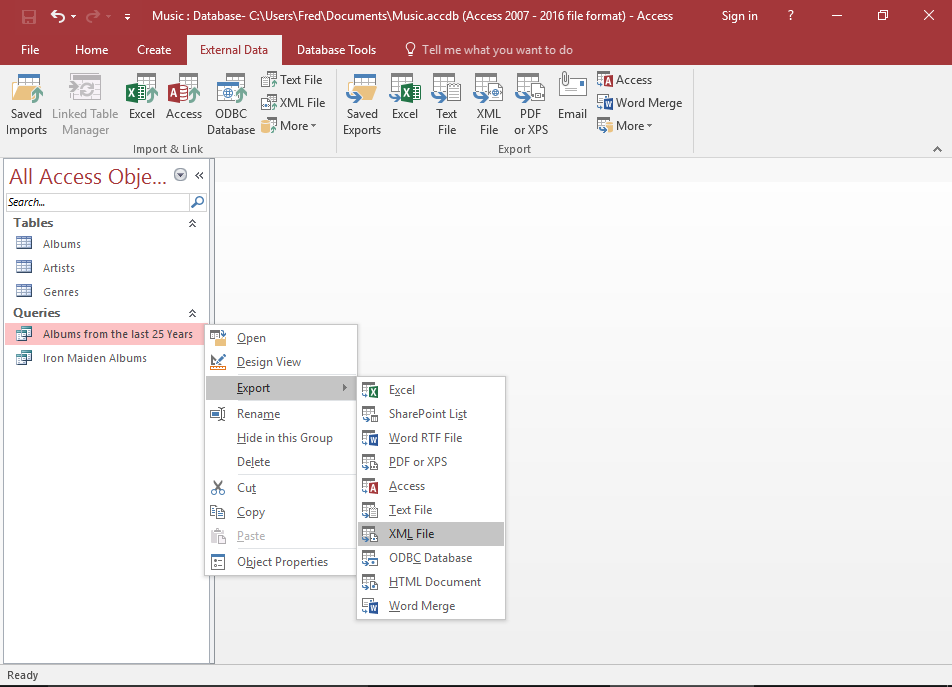Choose Word RTF File in Export submenu

431,438
